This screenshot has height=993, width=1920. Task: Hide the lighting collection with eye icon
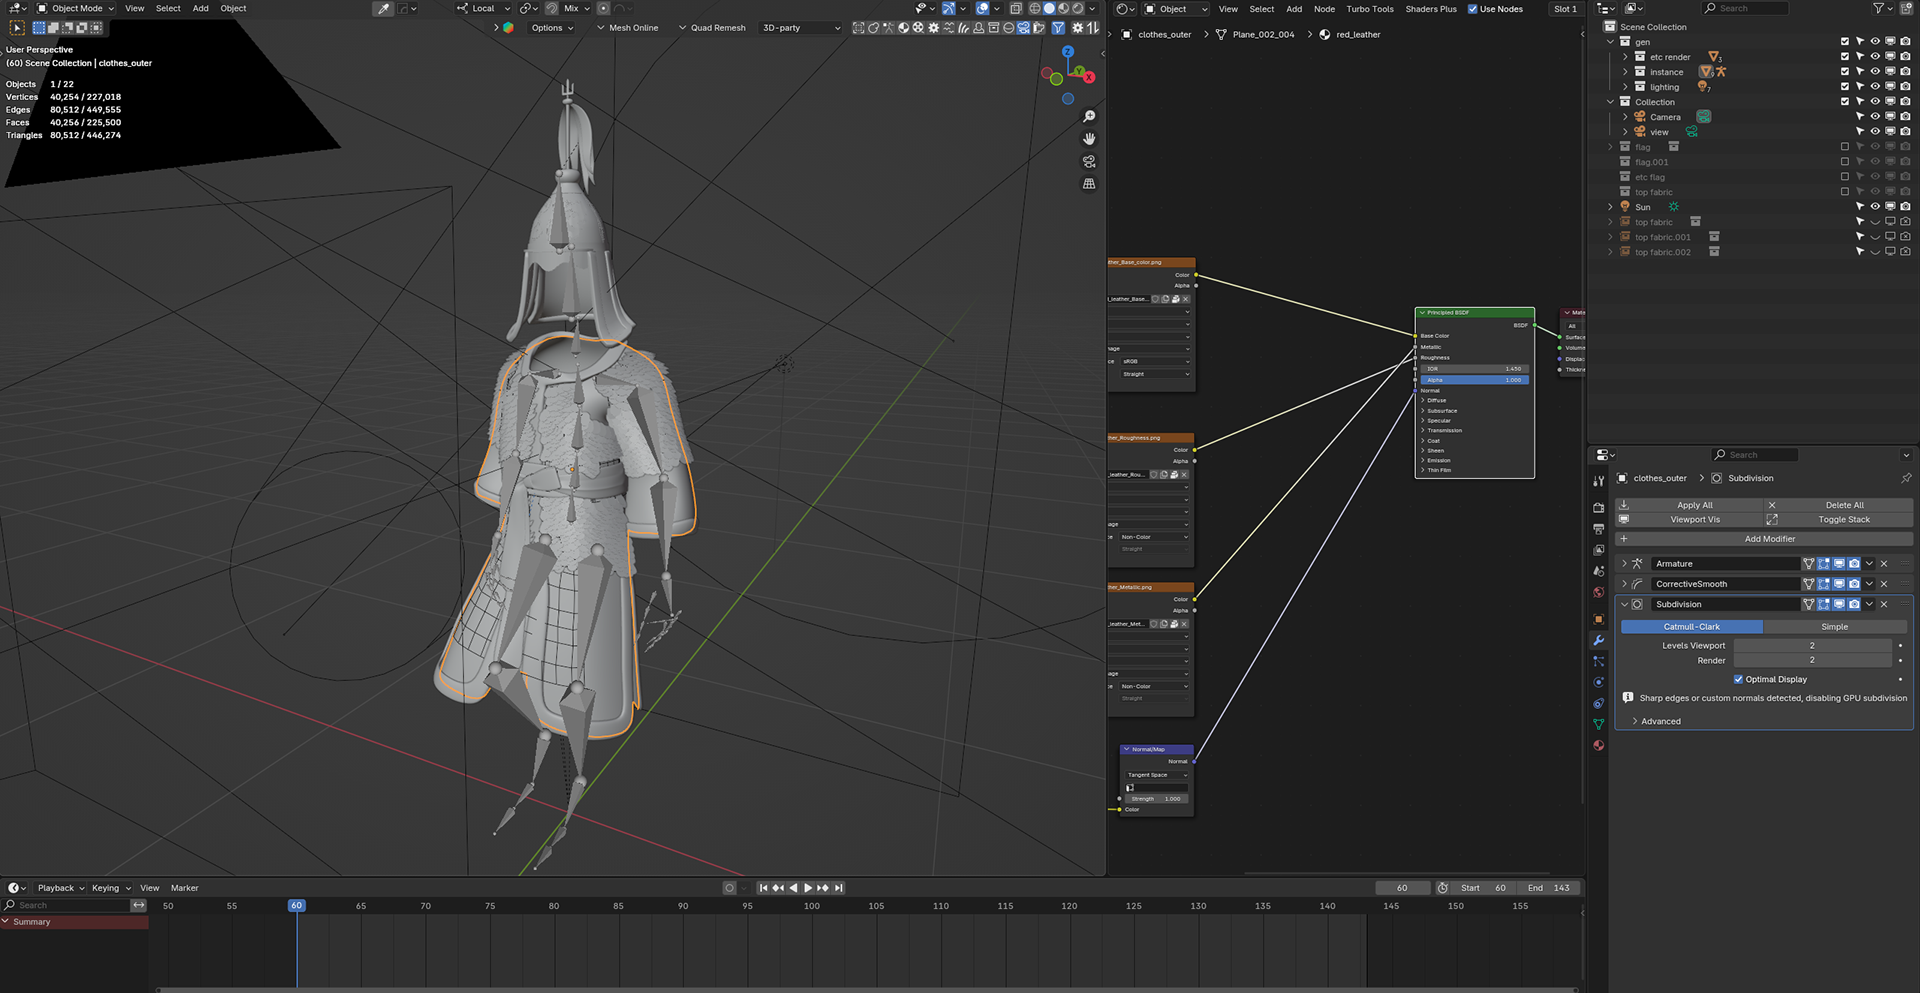click(x=1875, y=86)
